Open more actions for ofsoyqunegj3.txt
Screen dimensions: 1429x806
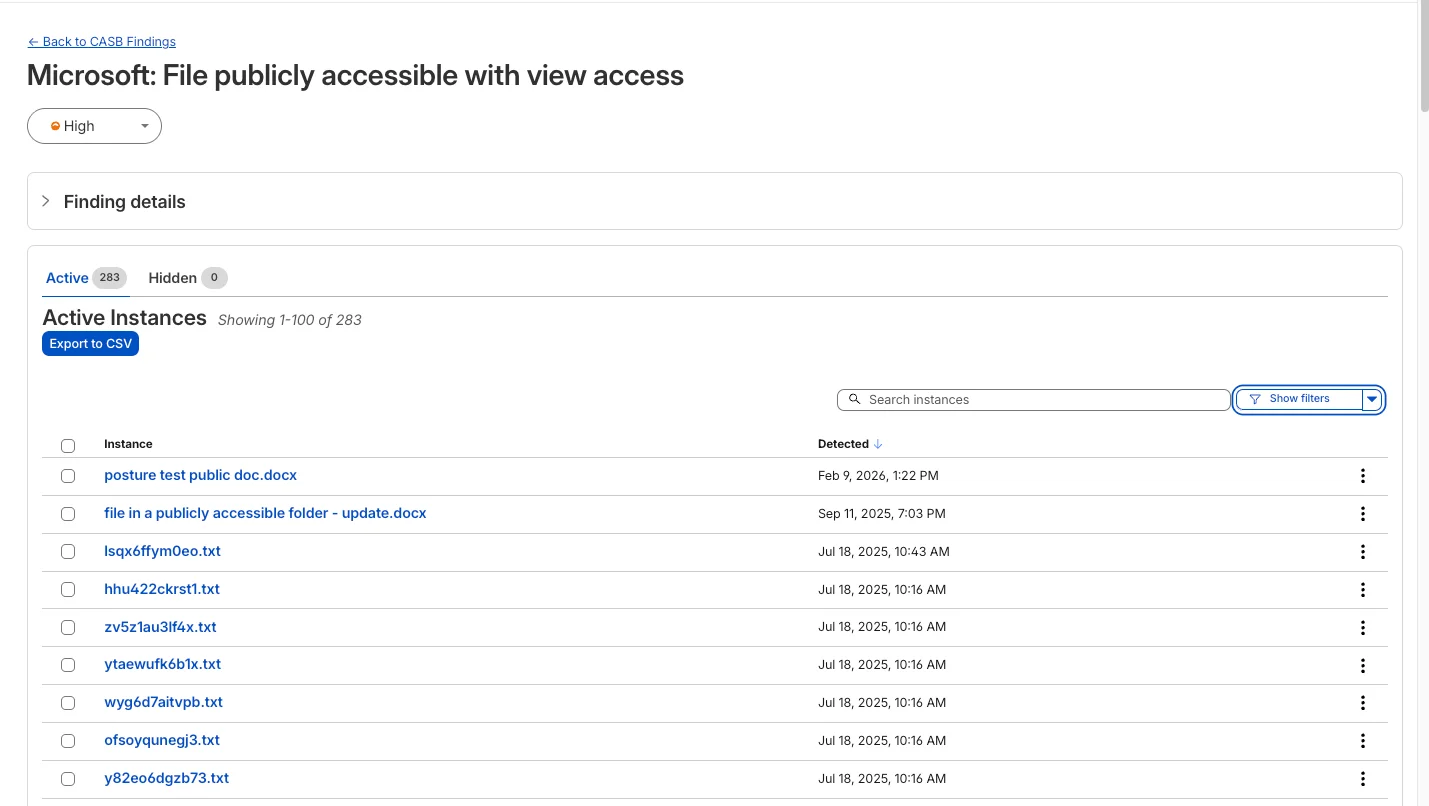click(1362, 741)
